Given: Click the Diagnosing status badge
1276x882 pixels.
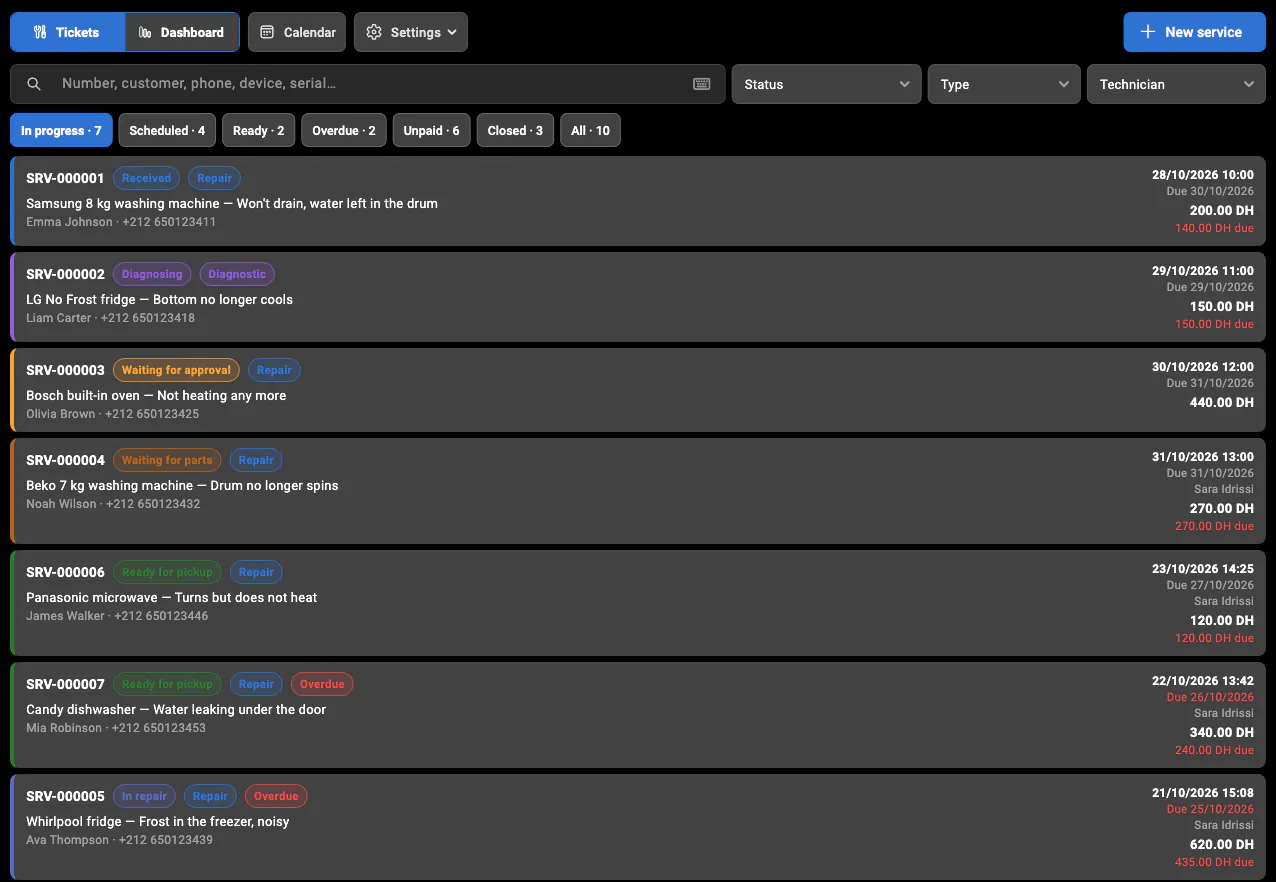Looking at the screenshot, I should pos(152,274).
